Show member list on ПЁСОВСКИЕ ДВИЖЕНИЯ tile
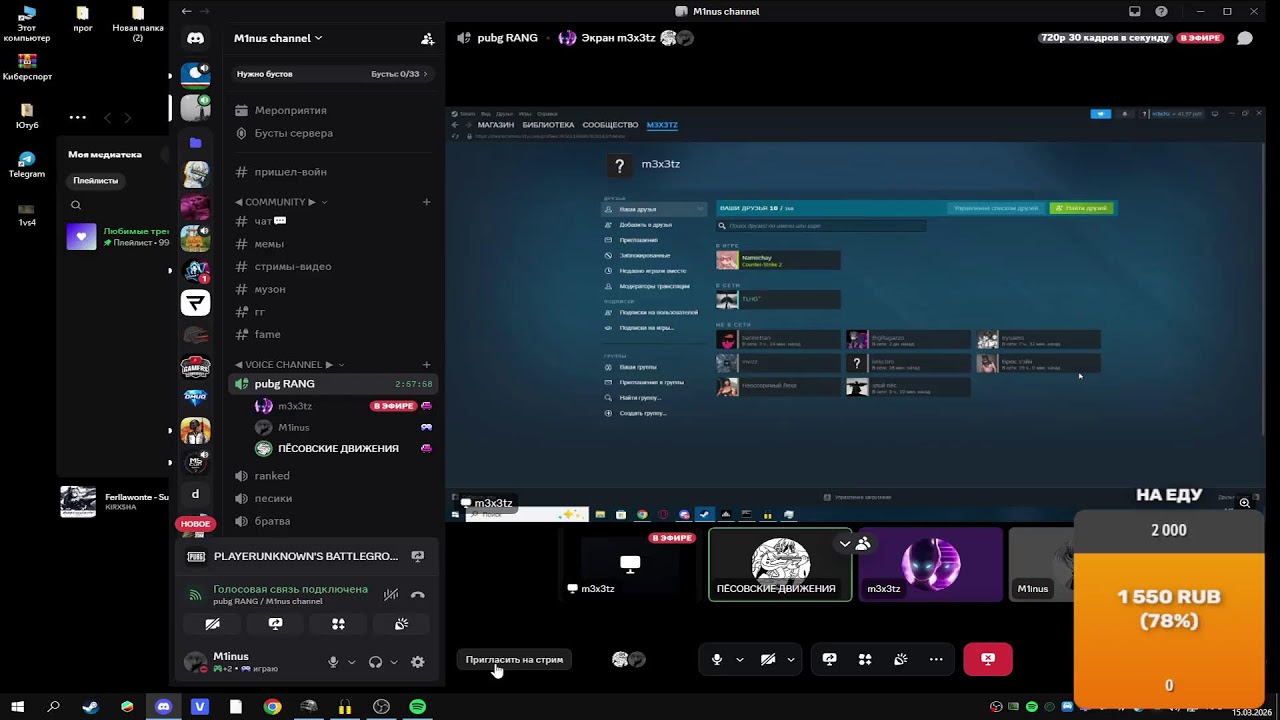 point(863,544)
